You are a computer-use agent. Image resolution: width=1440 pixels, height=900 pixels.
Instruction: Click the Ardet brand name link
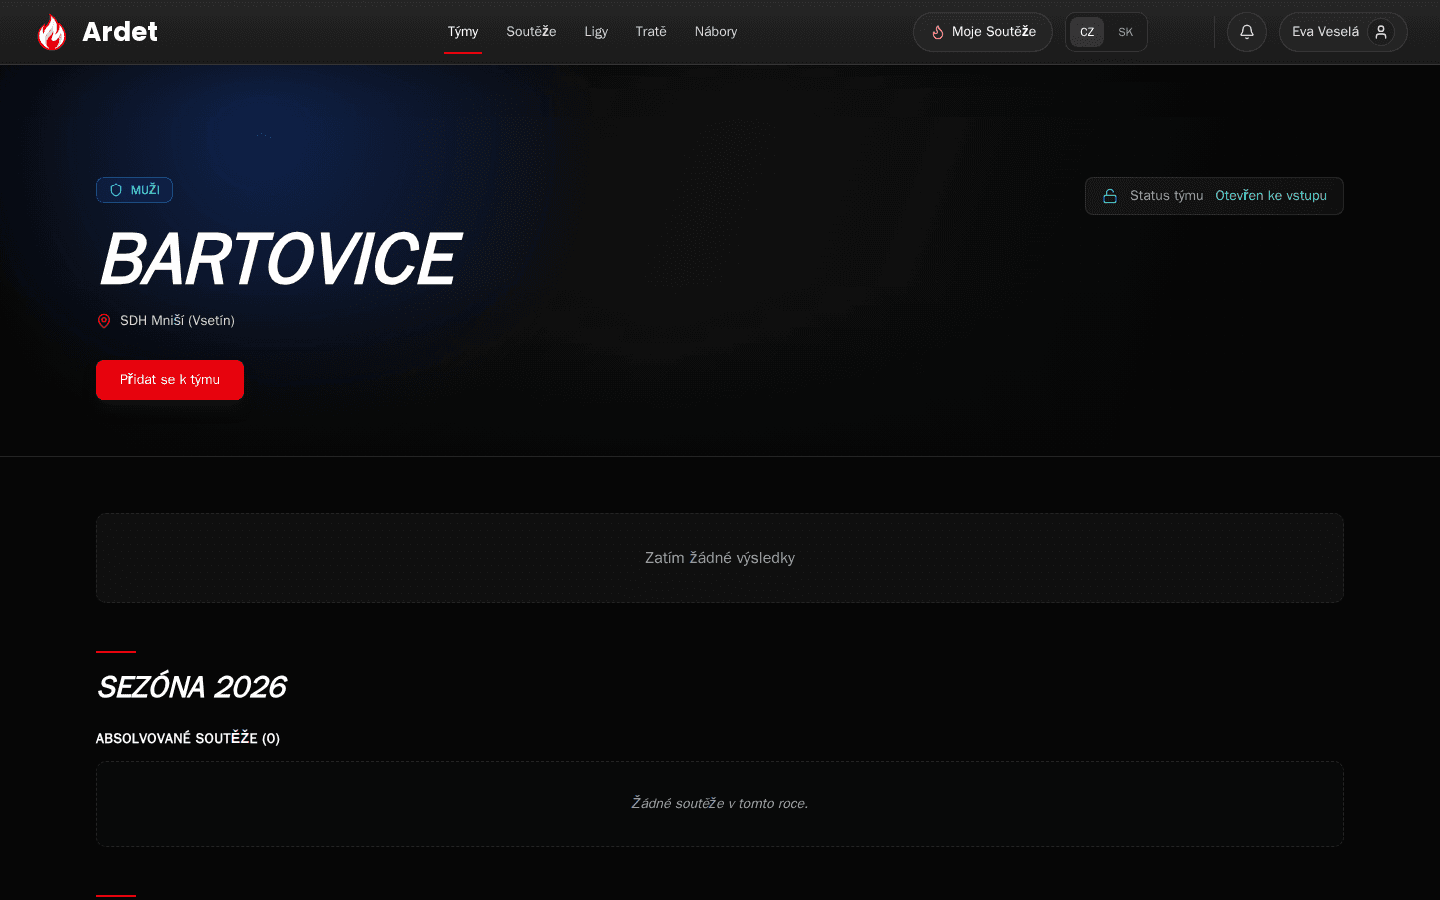click(120, 32)
